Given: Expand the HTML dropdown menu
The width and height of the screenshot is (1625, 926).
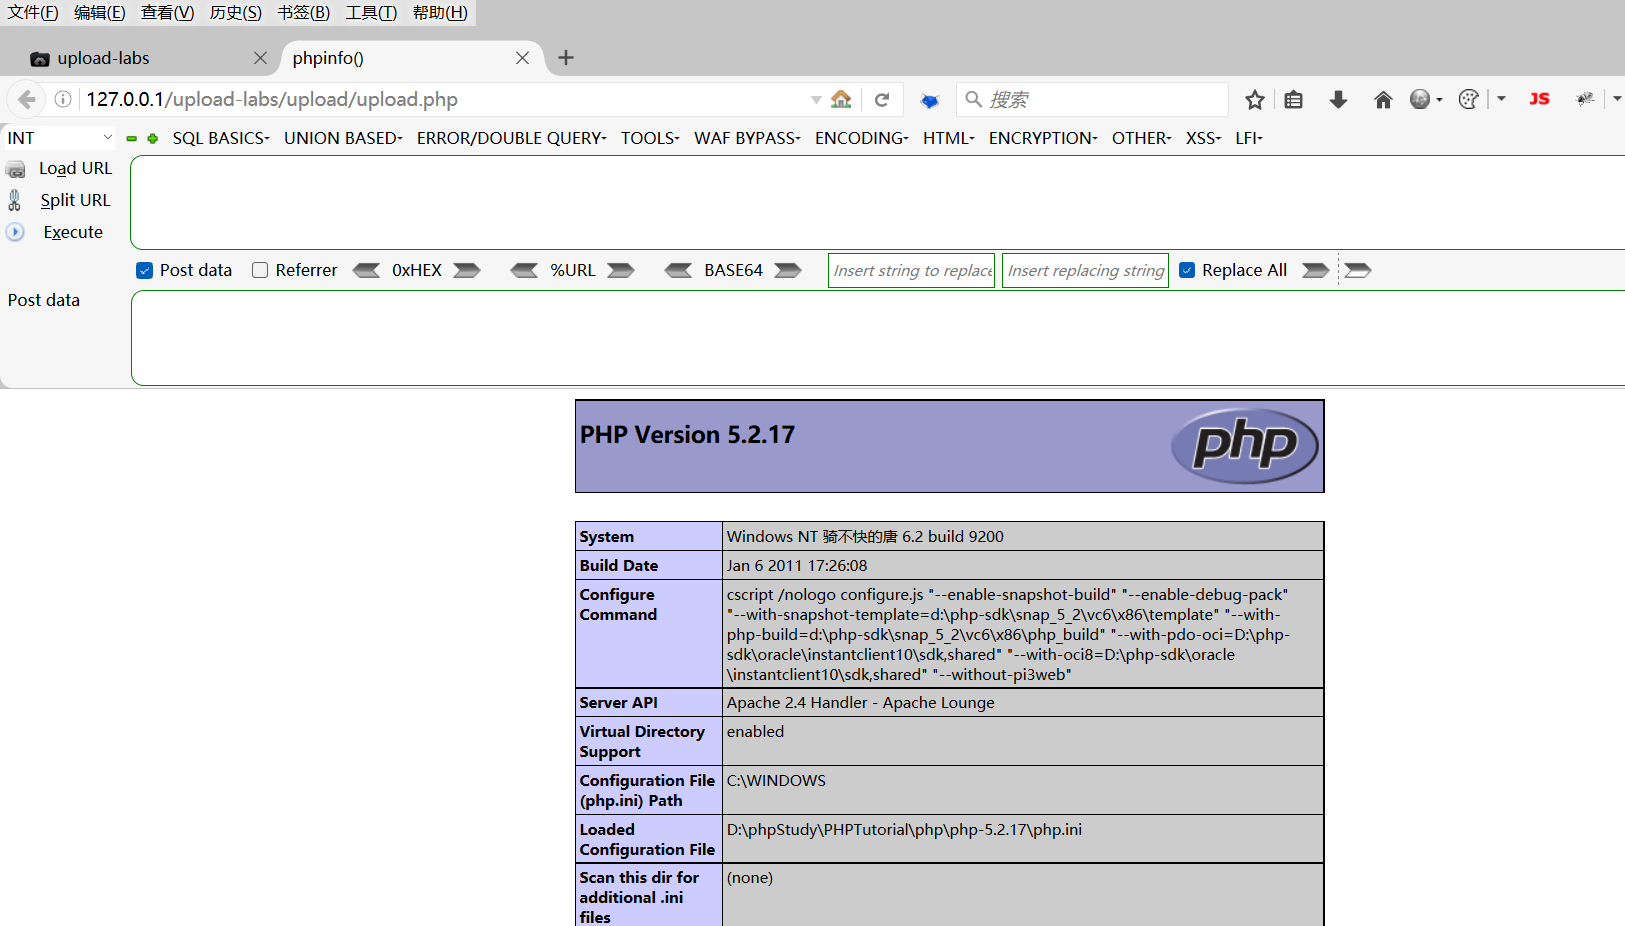Looking at the screenshot, I should (x=948, y=138).
